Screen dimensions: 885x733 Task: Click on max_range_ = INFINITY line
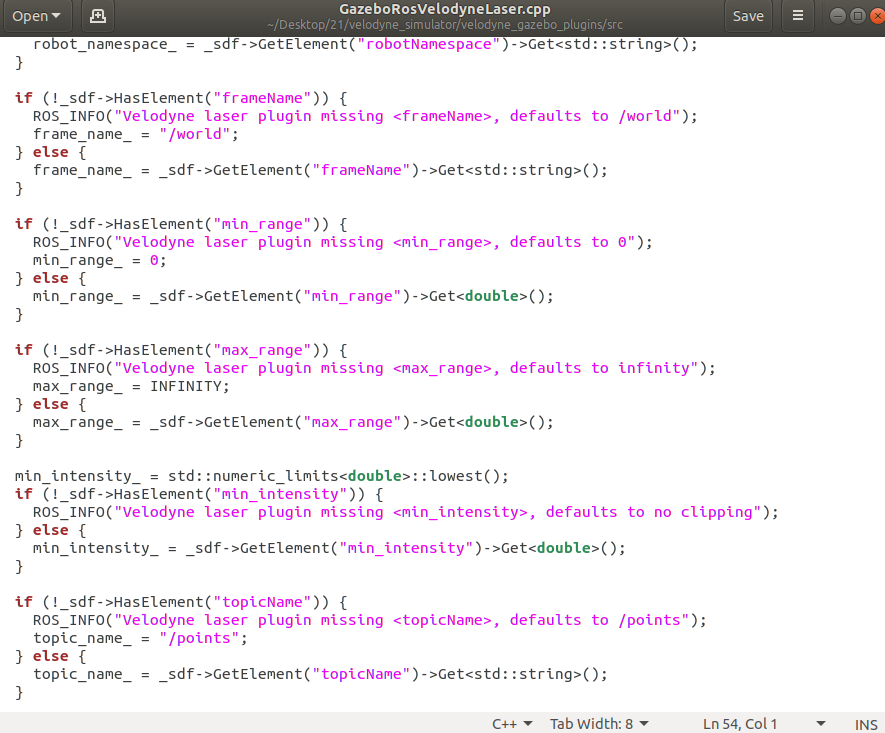click(131, 387)
